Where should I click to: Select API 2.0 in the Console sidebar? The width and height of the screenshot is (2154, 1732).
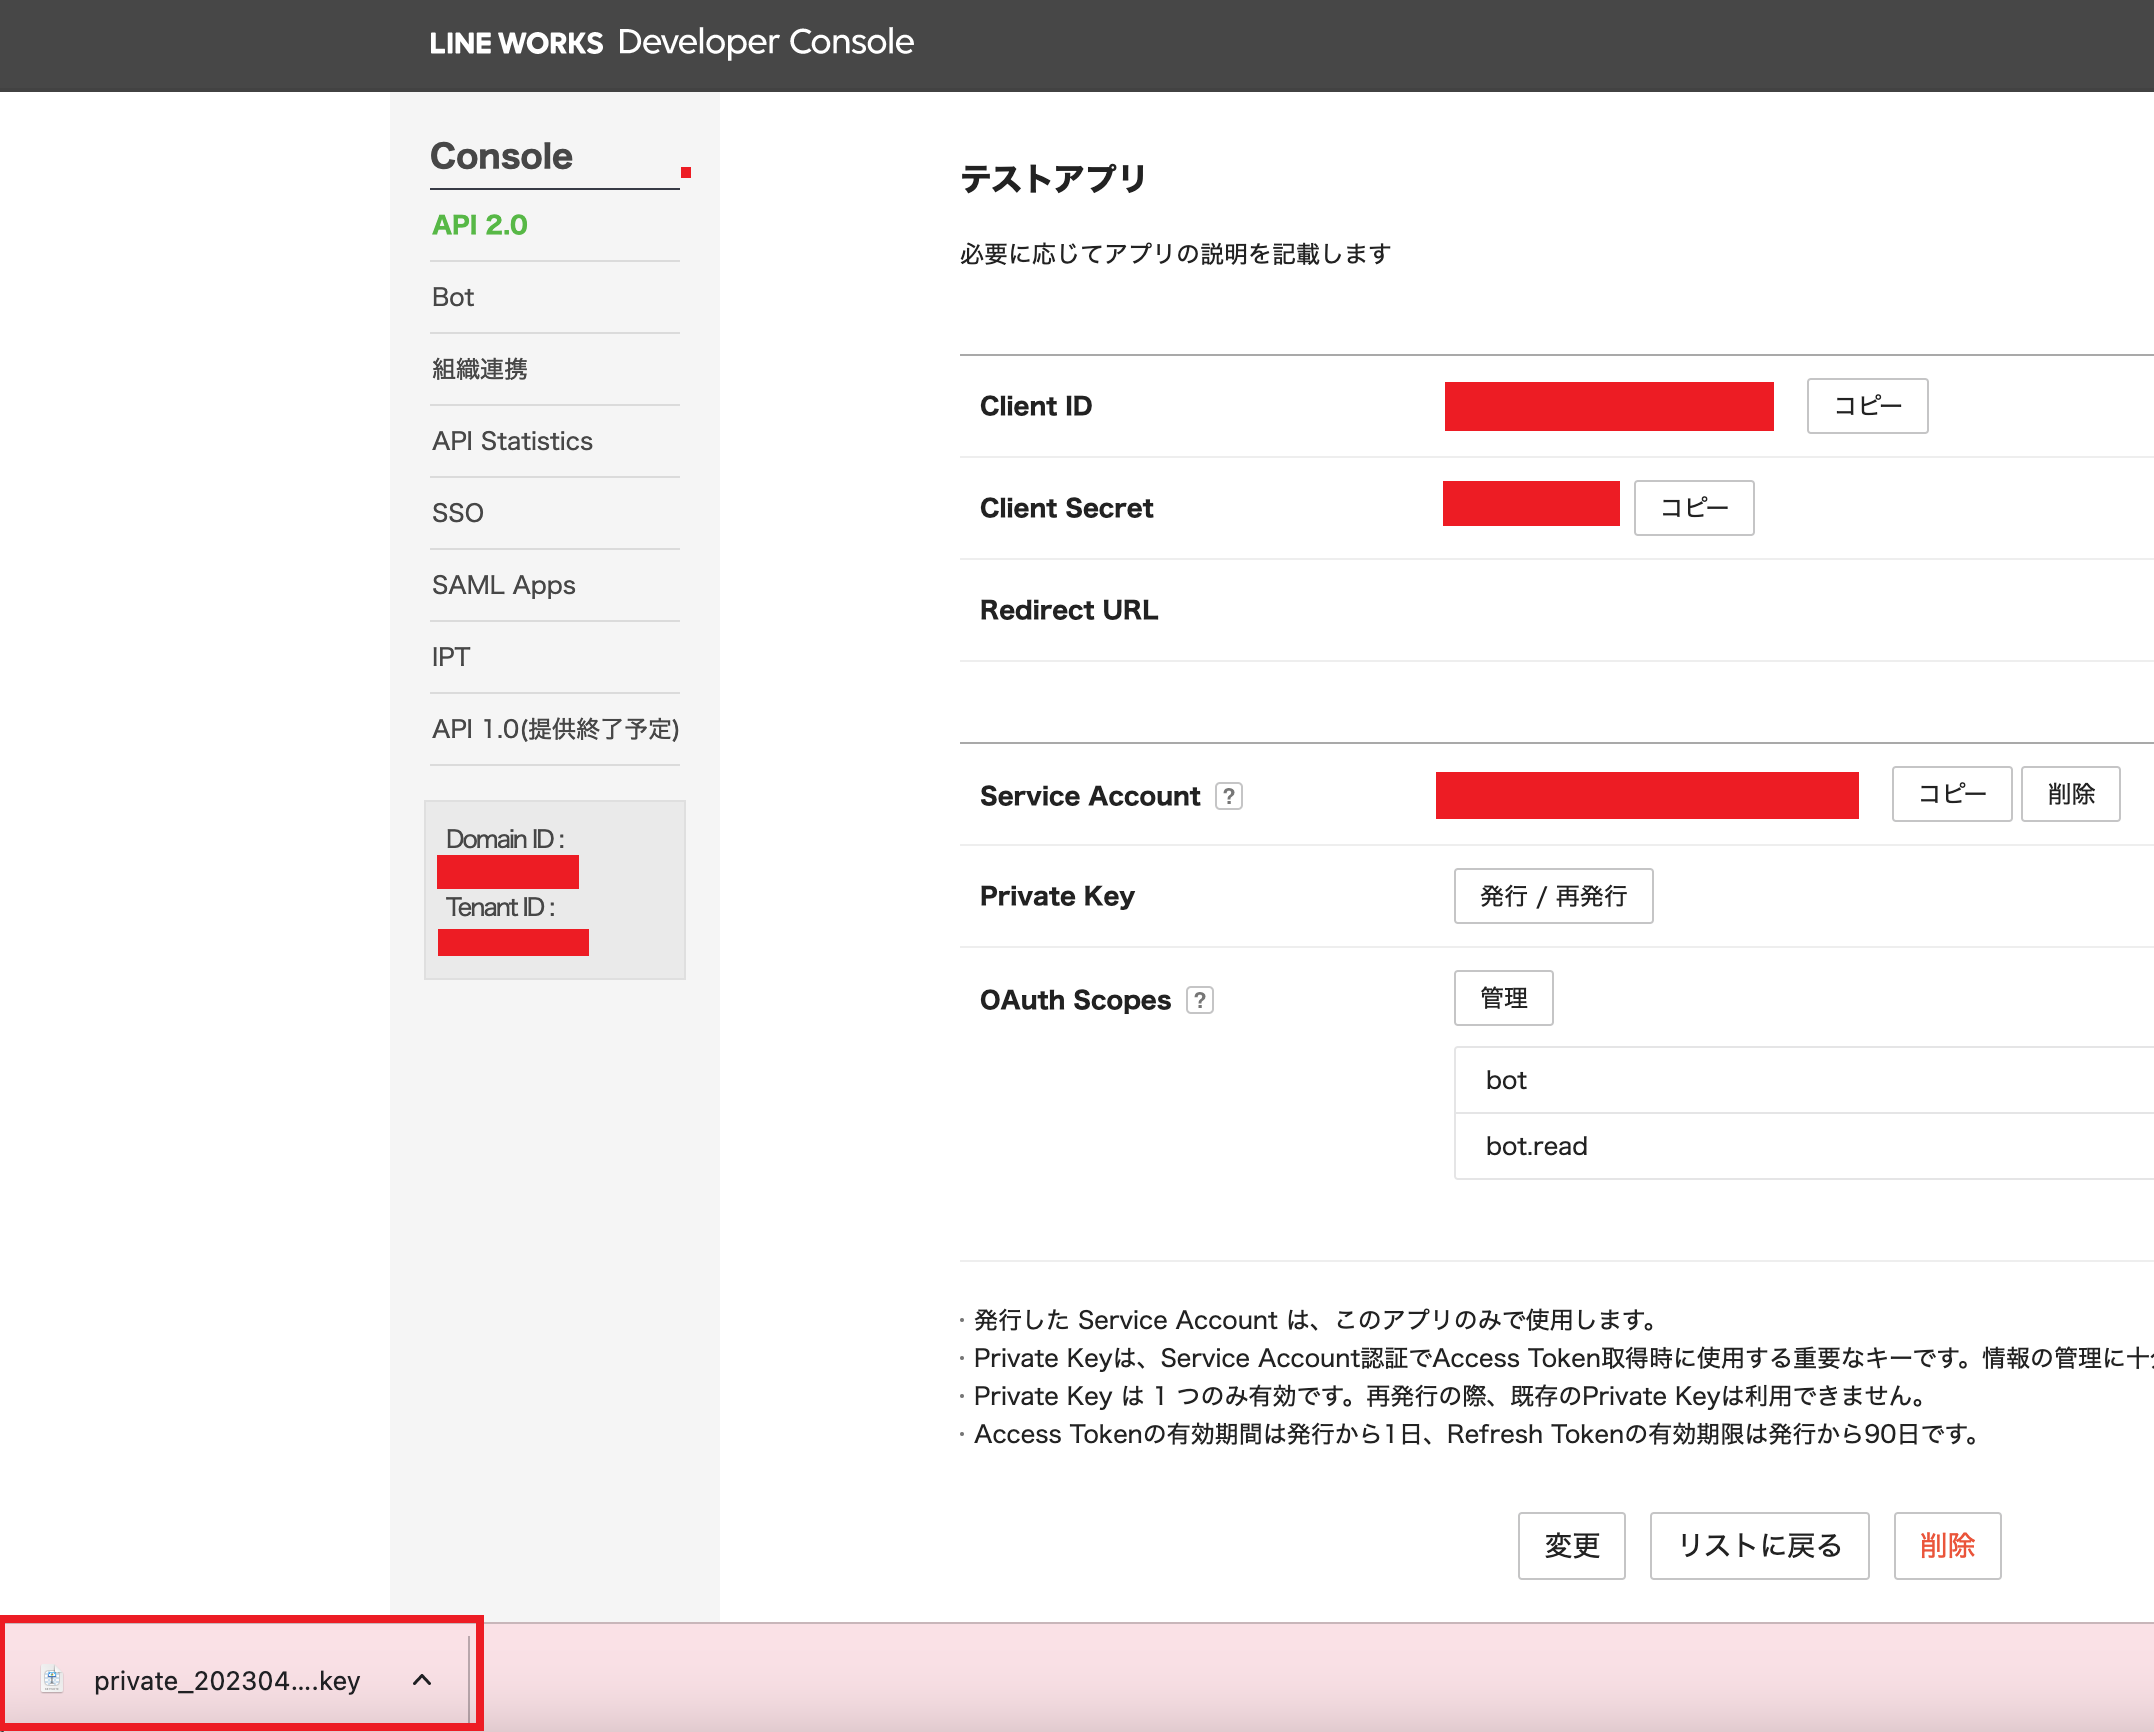(478, 225)
